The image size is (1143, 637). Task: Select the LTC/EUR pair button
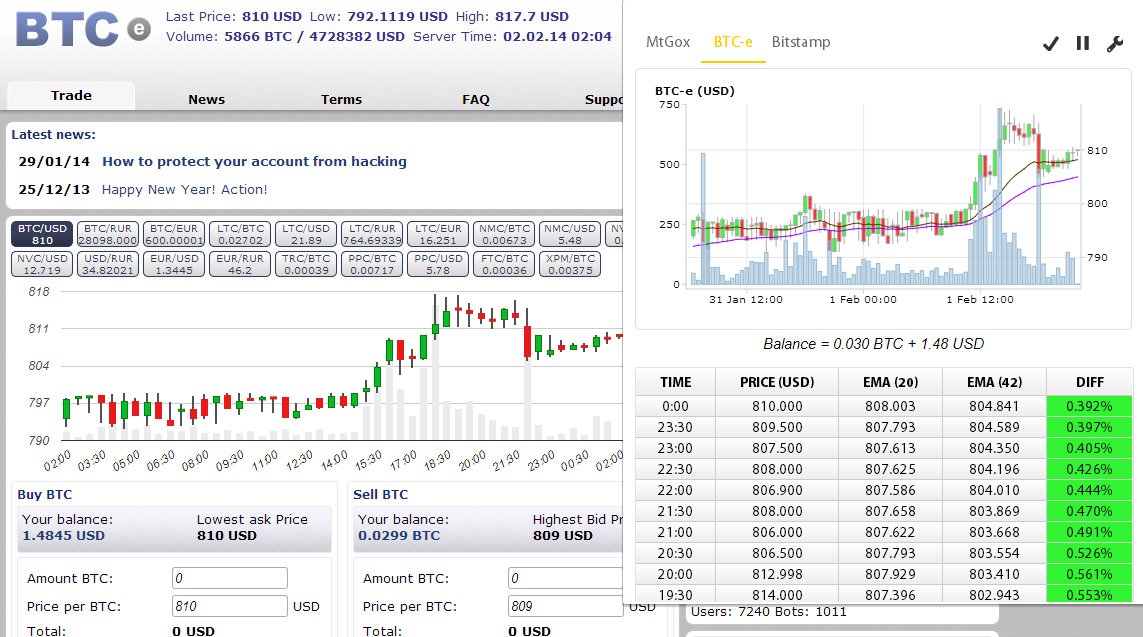(438, 234)
